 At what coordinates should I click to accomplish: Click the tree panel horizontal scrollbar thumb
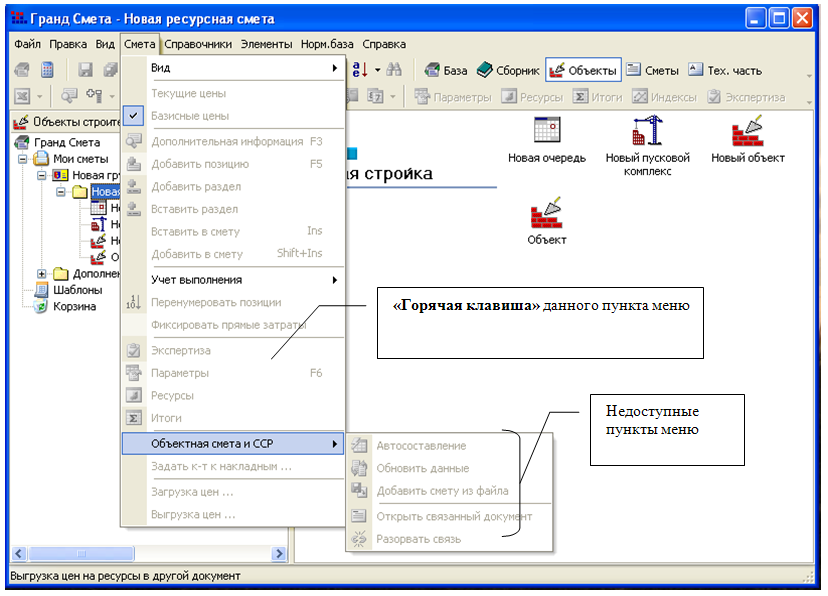81,553
